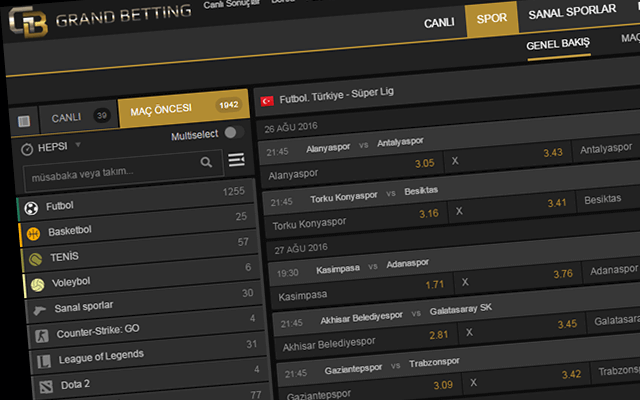The width and height of the screenshot is (640, 400).
Task: Click the Counter-Strike: GO icon
Action: click(42, 336)
